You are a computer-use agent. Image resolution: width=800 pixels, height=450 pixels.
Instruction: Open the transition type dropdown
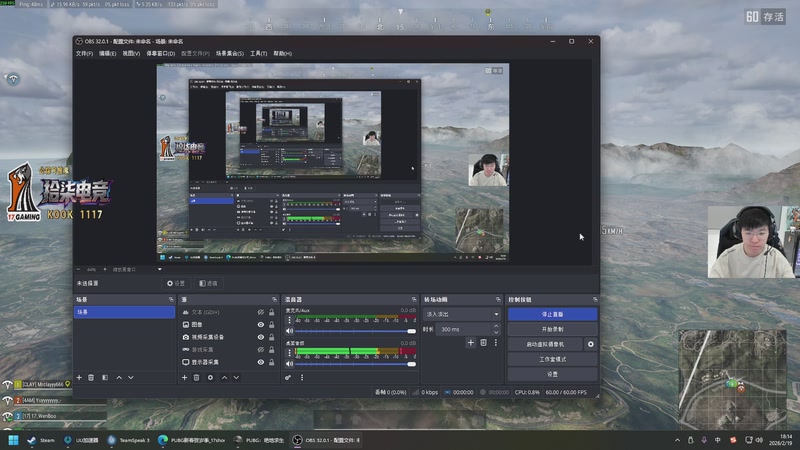coord(462,314)
